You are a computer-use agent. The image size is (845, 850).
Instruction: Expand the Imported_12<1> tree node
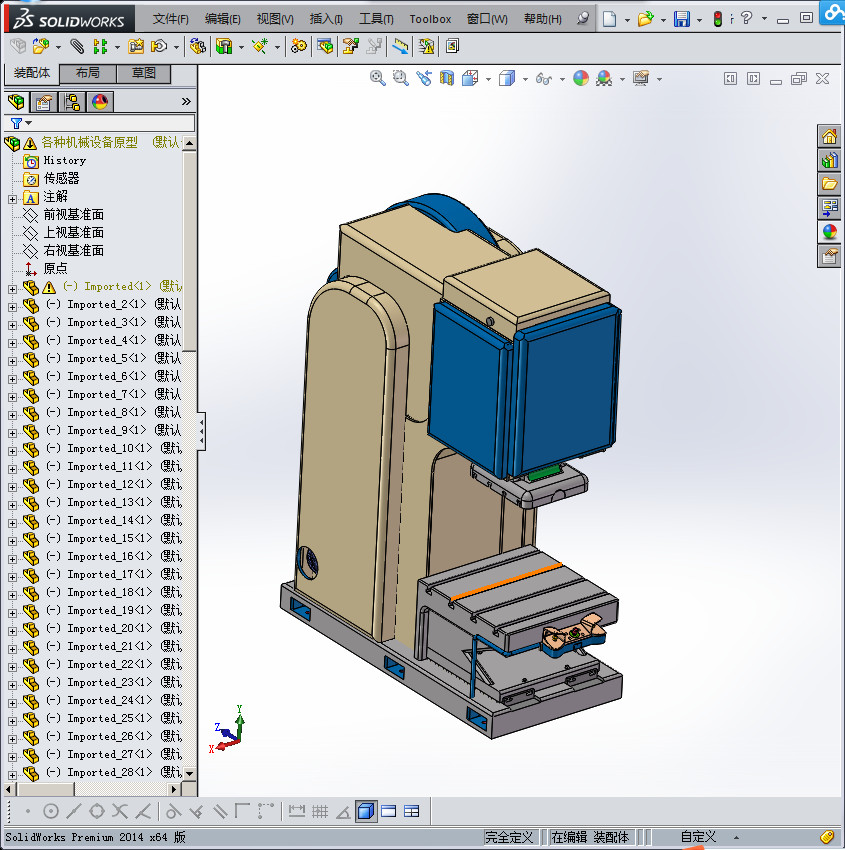(12, 487)
